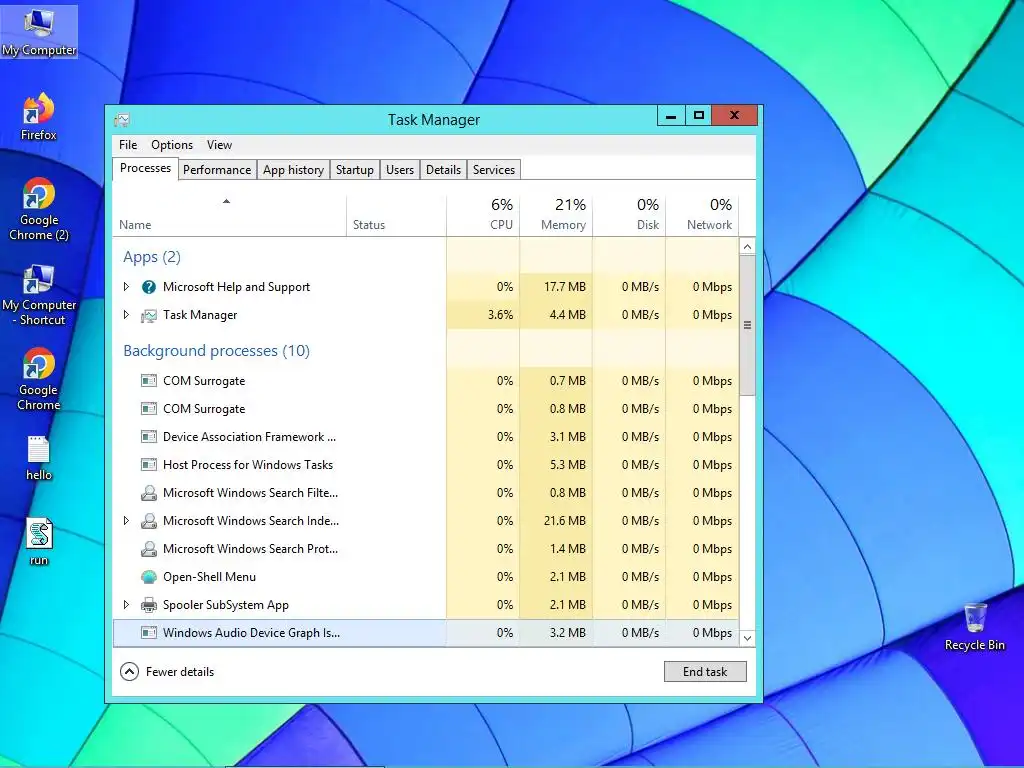The width and height of the screenshot is (1024, 768).
Task: Sort by the Disk column header
Action: click(629, 215)
